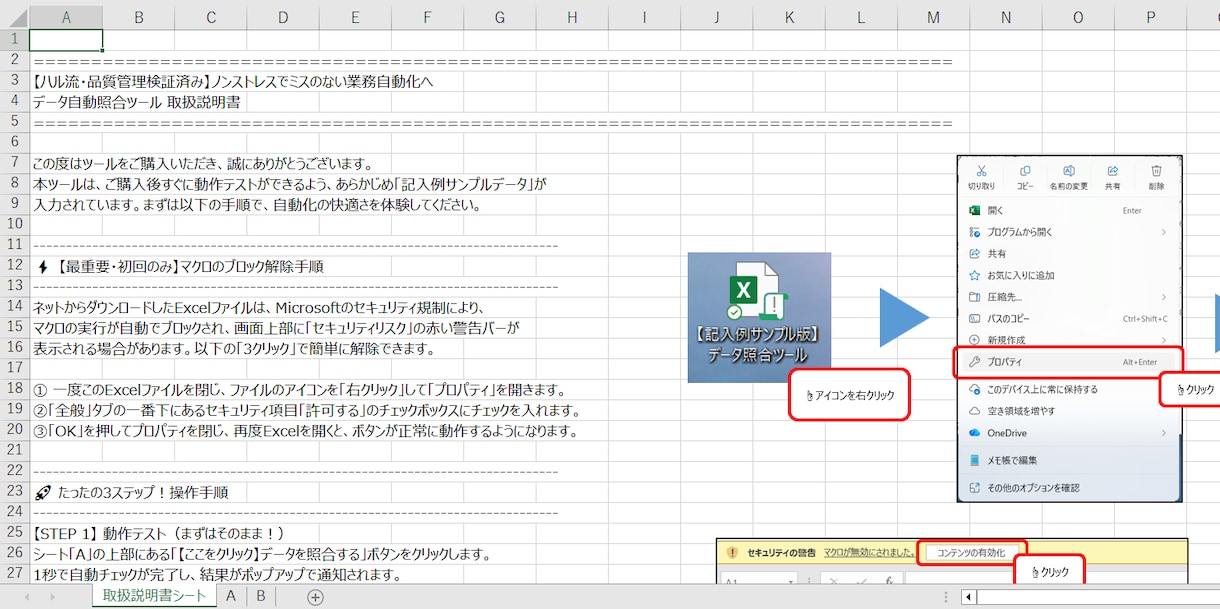Select column N header
The image size is (1220, 609).
pyautogui.click(x=1005, y=17)
